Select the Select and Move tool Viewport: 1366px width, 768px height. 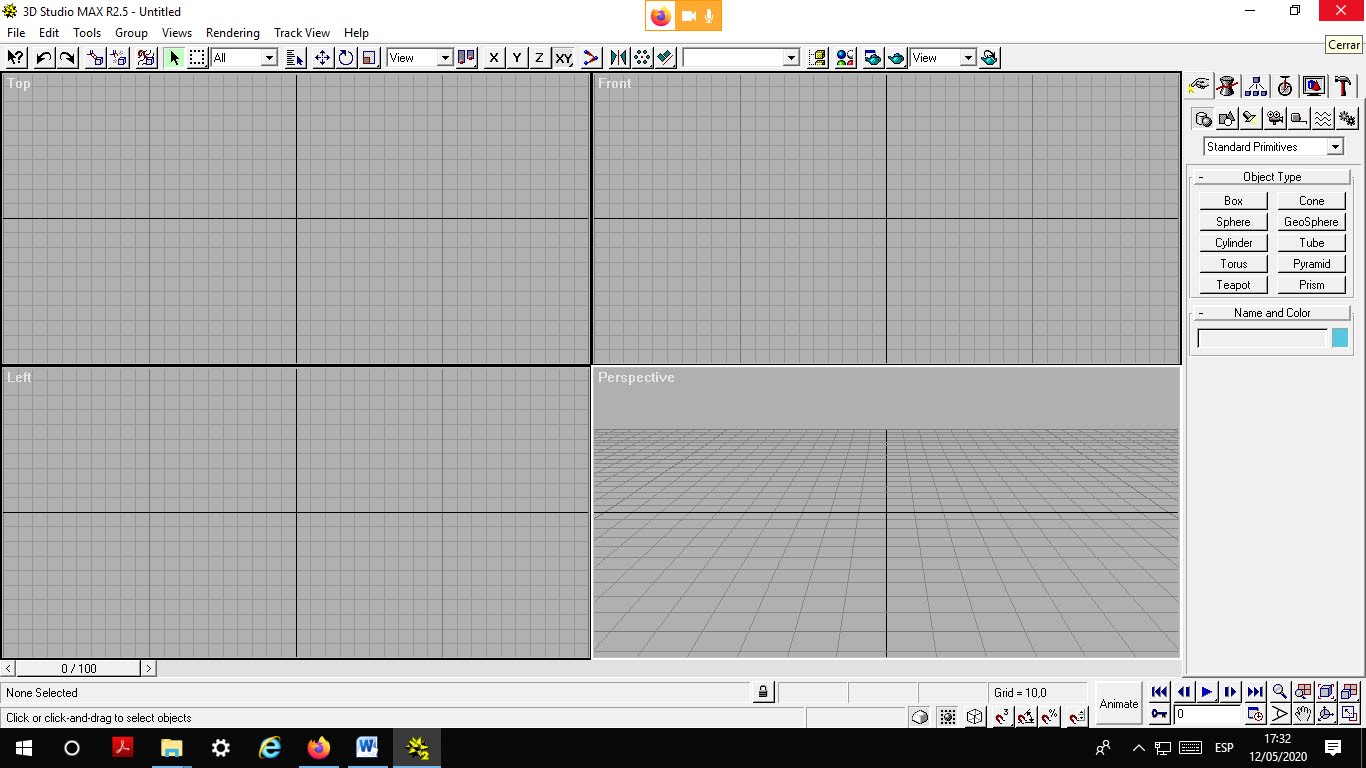click(x=322, y=57)
